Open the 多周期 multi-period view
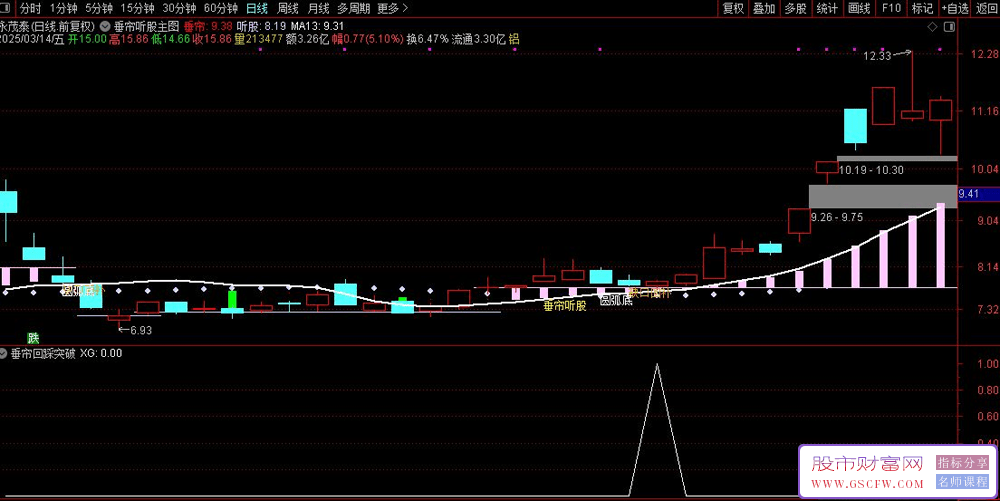 coord(353,8)
